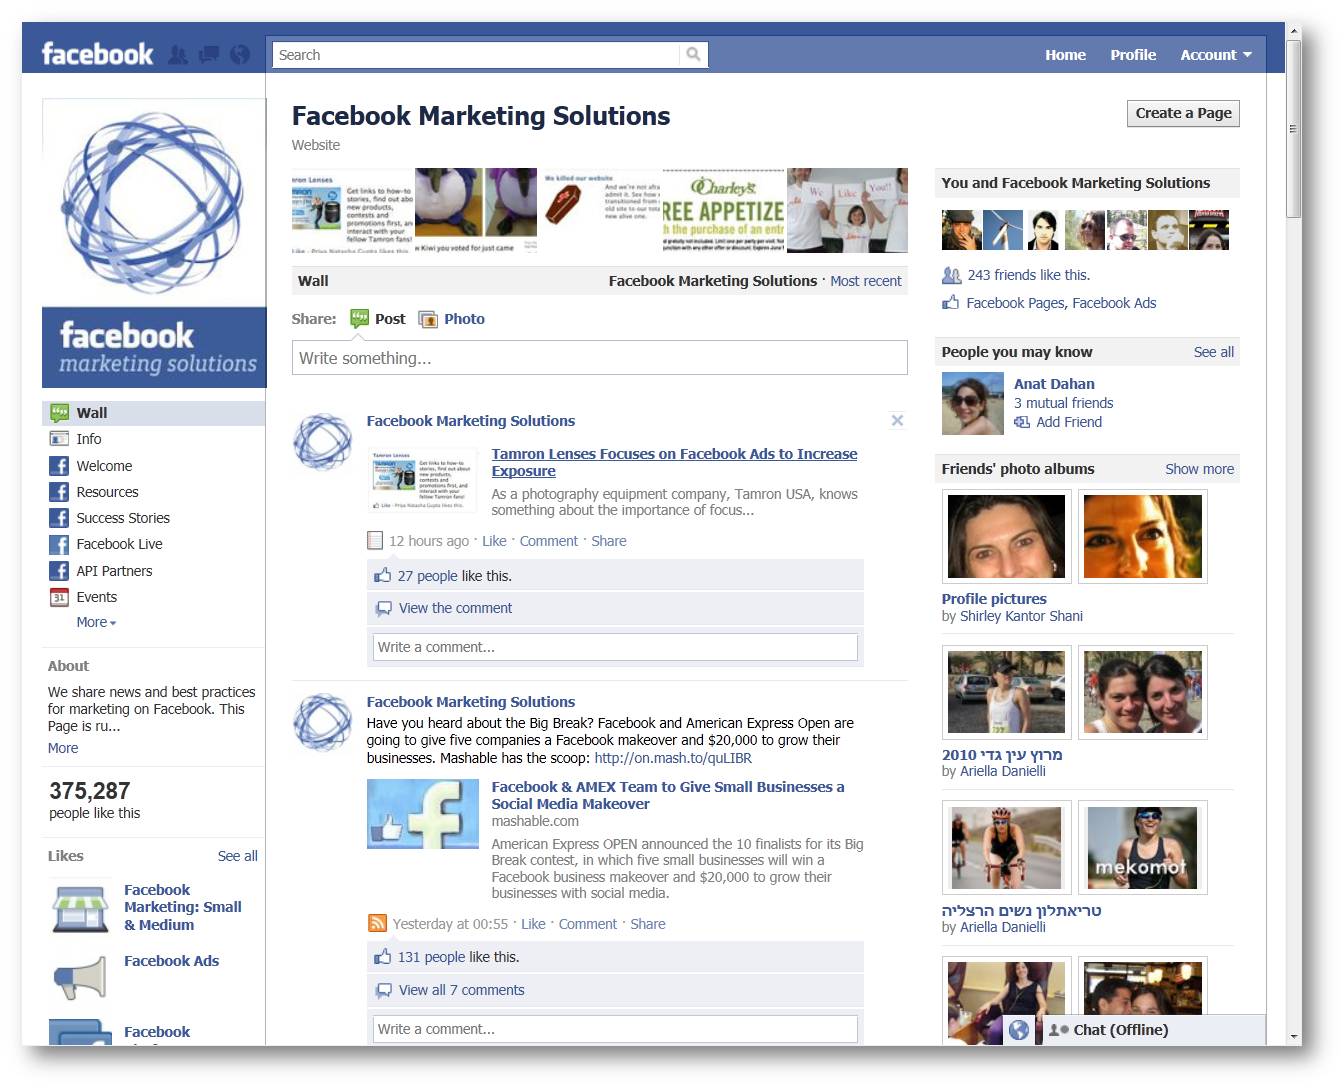
Task: Click the globe icon in chat bar
Action: click(1019, 1030)
